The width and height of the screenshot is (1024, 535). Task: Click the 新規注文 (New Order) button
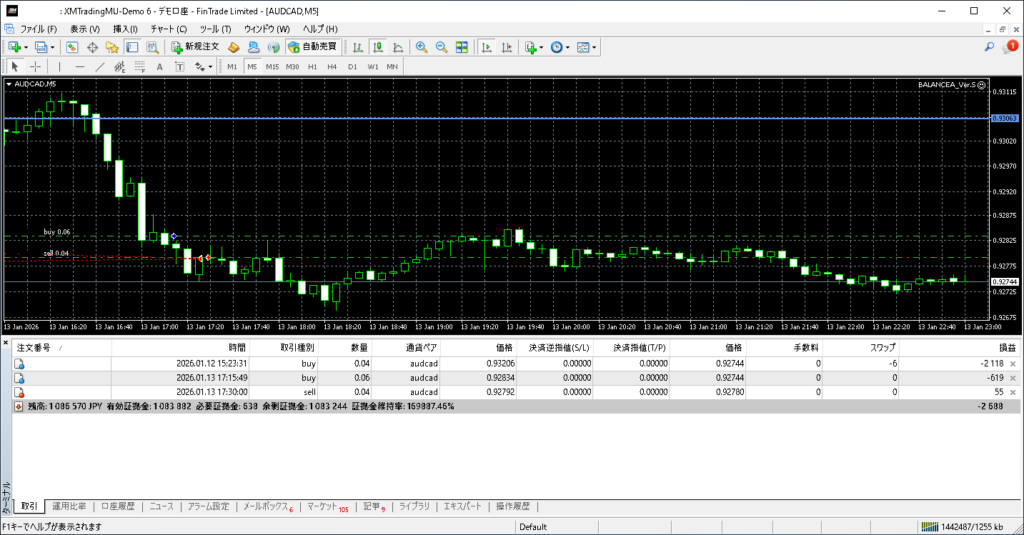pyautogui.click(x=195, y=47)
